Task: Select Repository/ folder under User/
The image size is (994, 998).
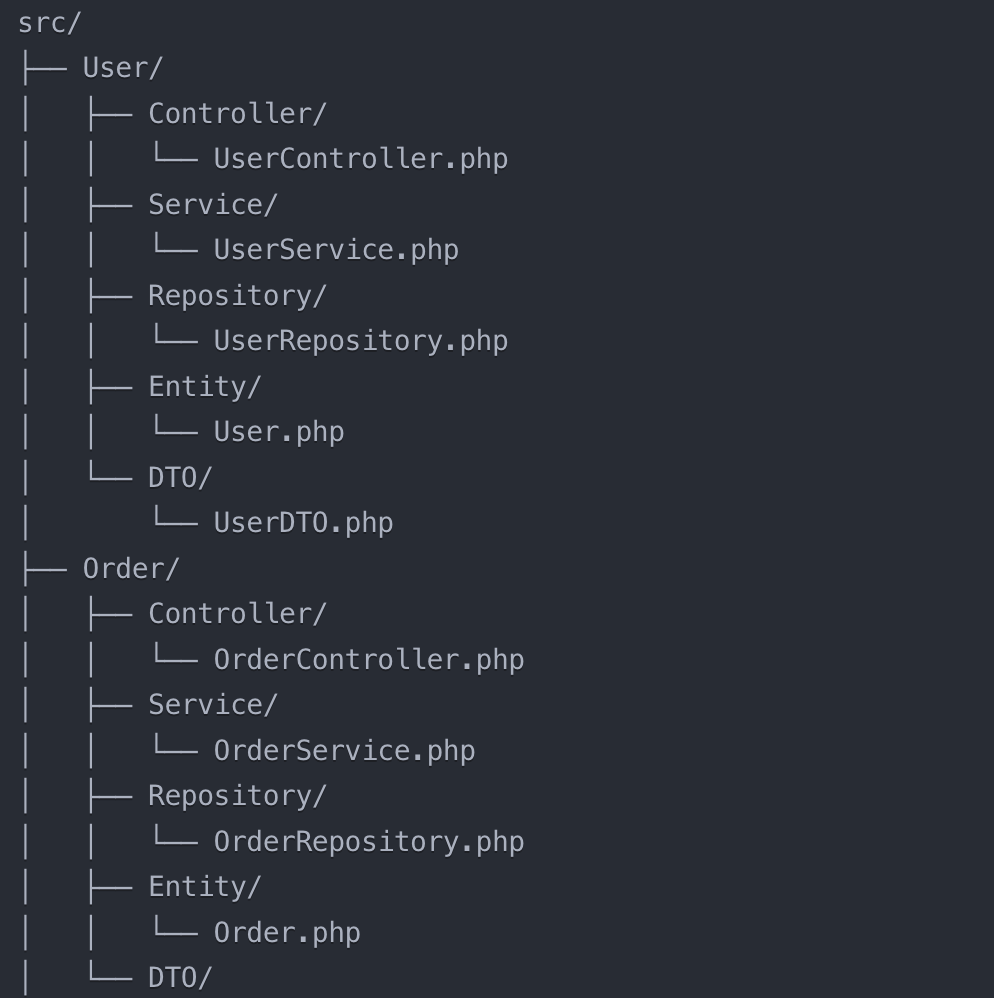Action: click(x=237, y=296)
